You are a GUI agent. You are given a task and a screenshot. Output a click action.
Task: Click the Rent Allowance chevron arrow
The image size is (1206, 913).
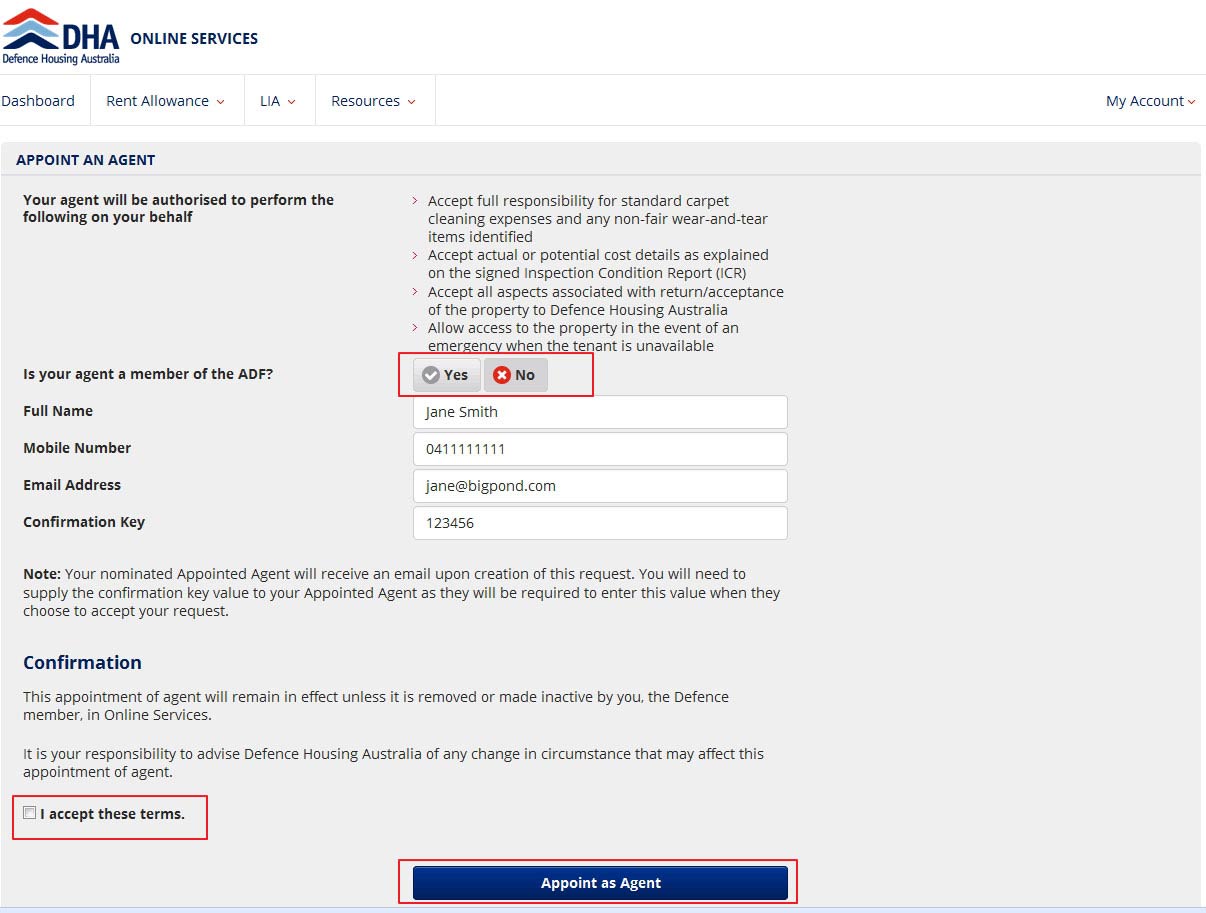220,102
